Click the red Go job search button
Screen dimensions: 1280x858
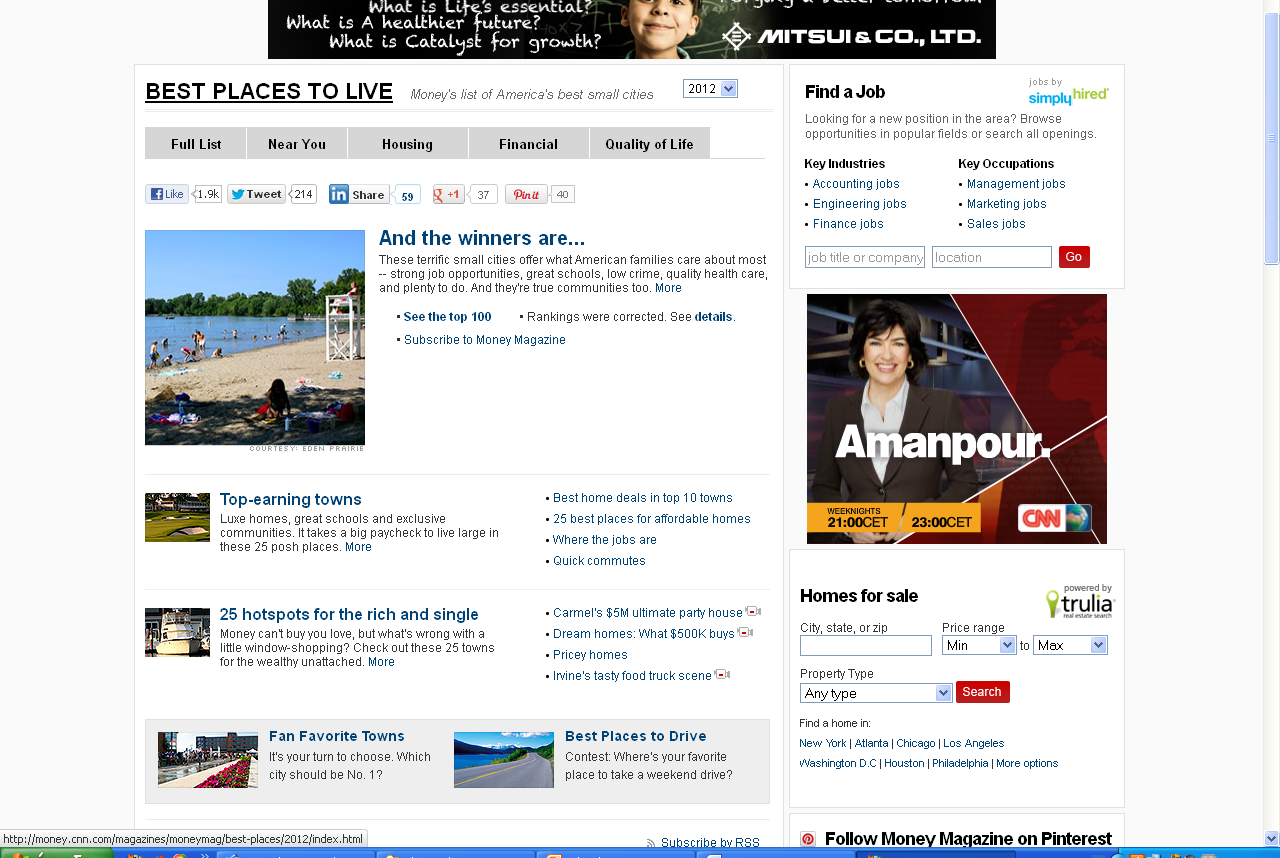(1074, 257)
